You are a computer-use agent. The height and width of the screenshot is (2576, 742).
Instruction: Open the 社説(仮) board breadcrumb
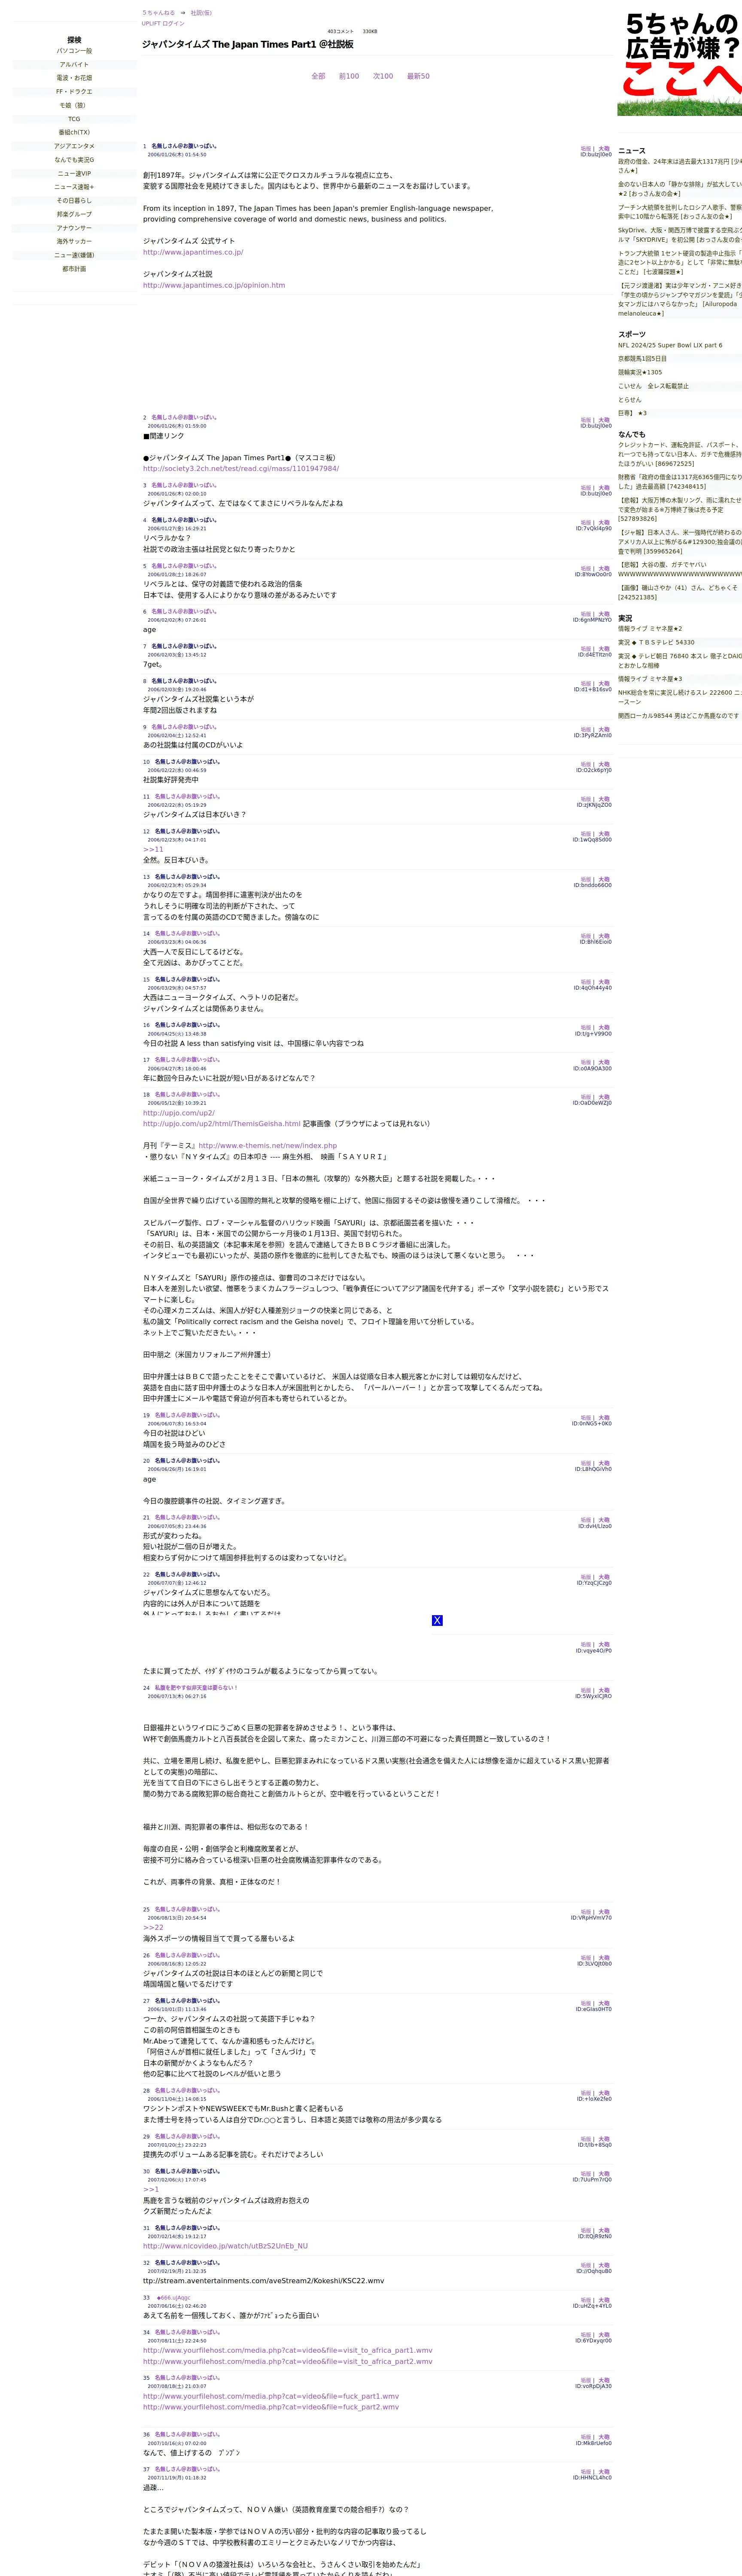pos(201,13)
